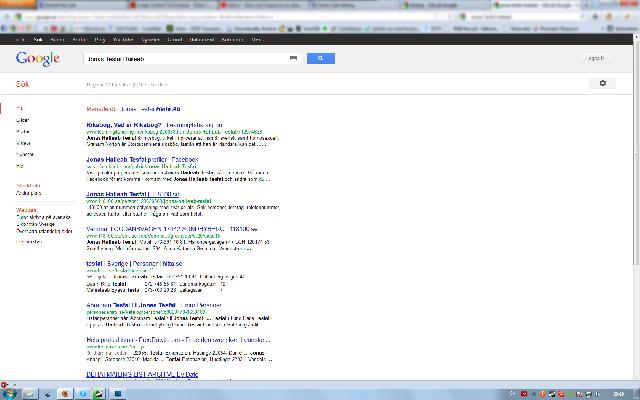Screen dimensions: 640x400
Task: Click the Logga in button
Action: click(x=595, y=58)
